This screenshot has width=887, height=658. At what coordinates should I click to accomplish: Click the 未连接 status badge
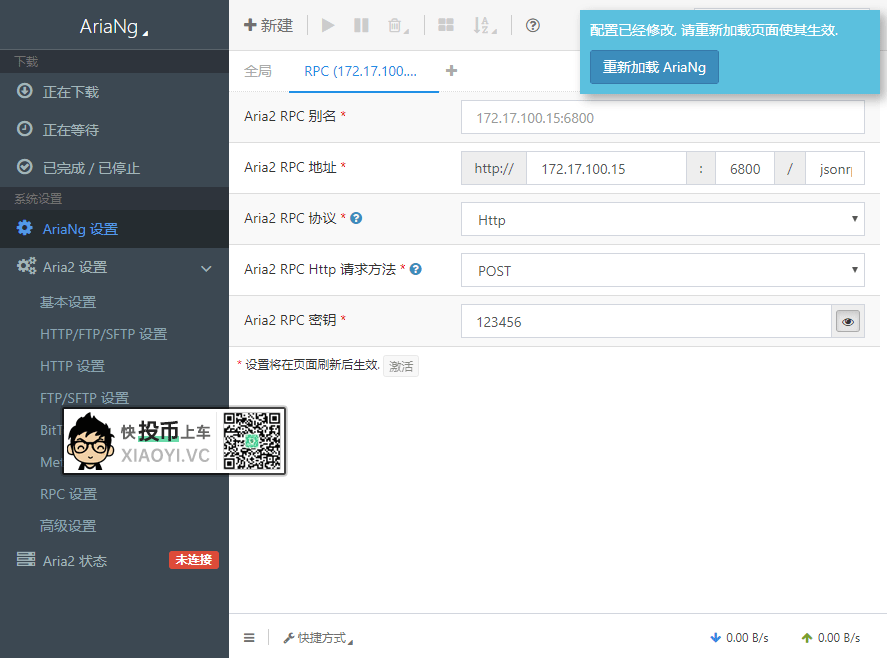point(193,560)
